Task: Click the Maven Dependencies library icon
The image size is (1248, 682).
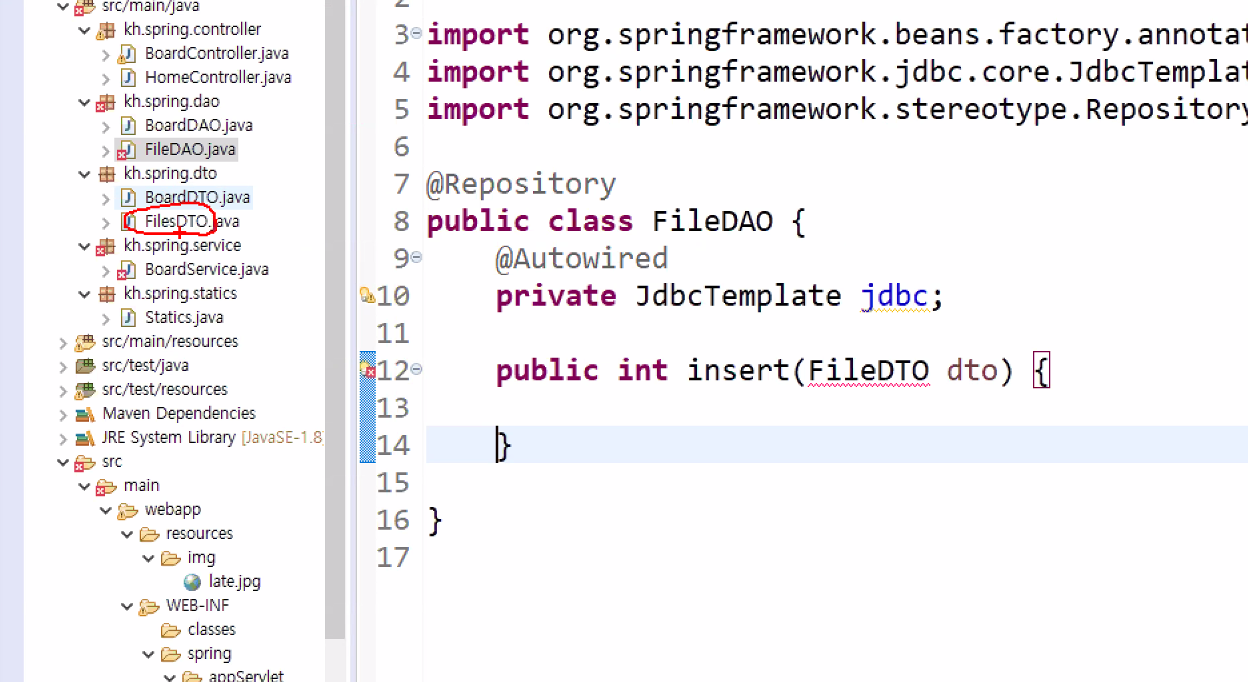Action: click(x=85, y=413)
